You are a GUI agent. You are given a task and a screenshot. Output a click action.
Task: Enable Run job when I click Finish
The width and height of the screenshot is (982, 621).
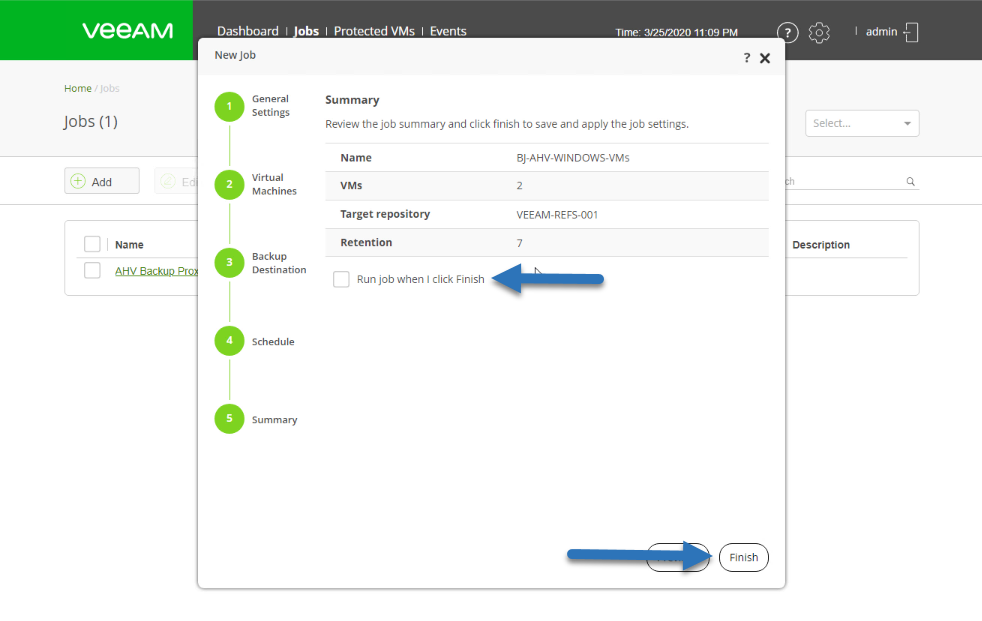pyautogui.click(x=341, y=279)
